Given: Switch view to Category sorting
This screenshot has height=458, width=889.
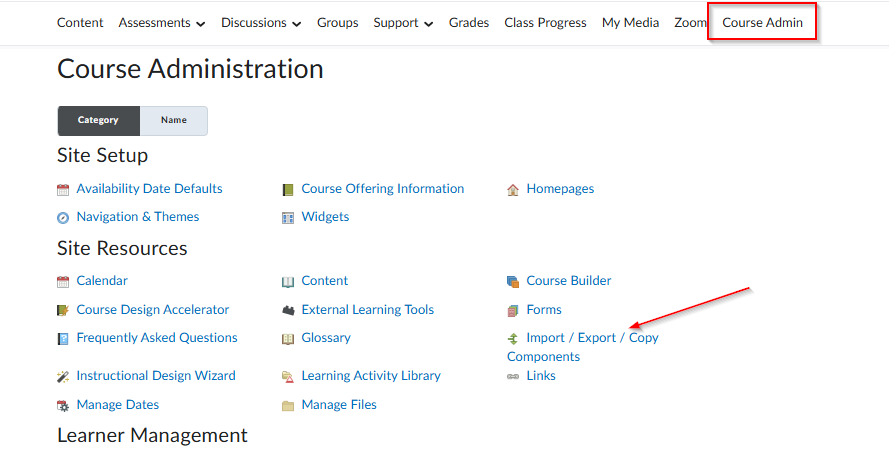Looking at the screenshot, I should tap(98, 120).
